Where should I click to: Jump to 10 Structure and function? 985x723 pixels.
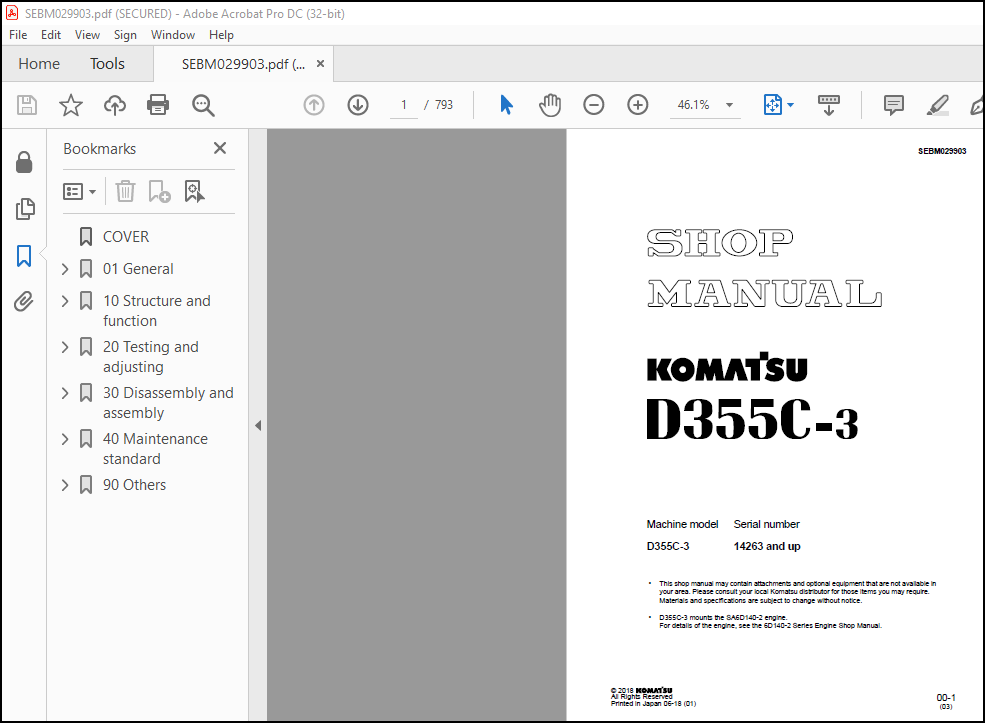coord(156,311)
